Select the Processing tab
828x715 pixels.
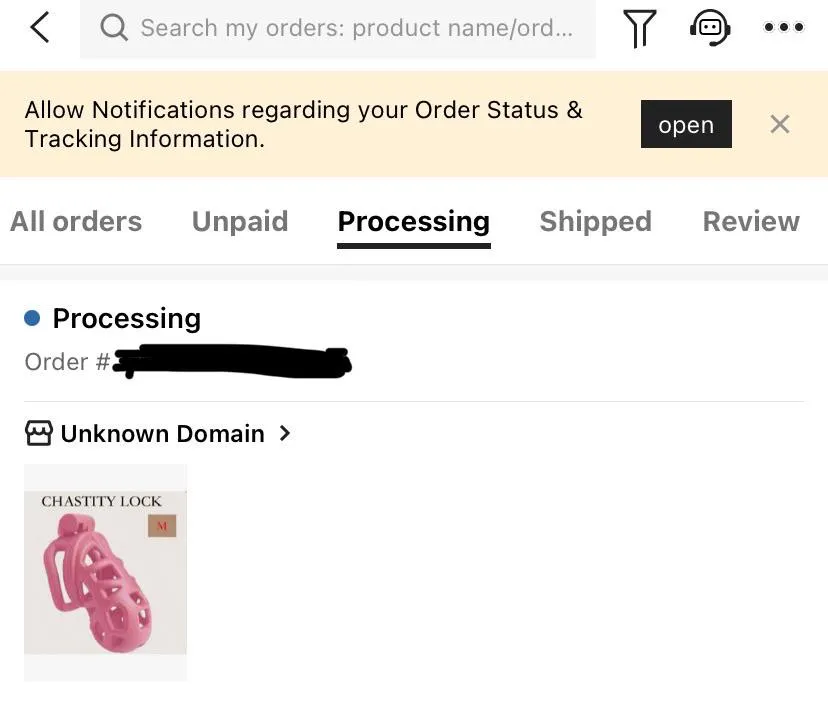pyautogui.click(x=413, y=221)
